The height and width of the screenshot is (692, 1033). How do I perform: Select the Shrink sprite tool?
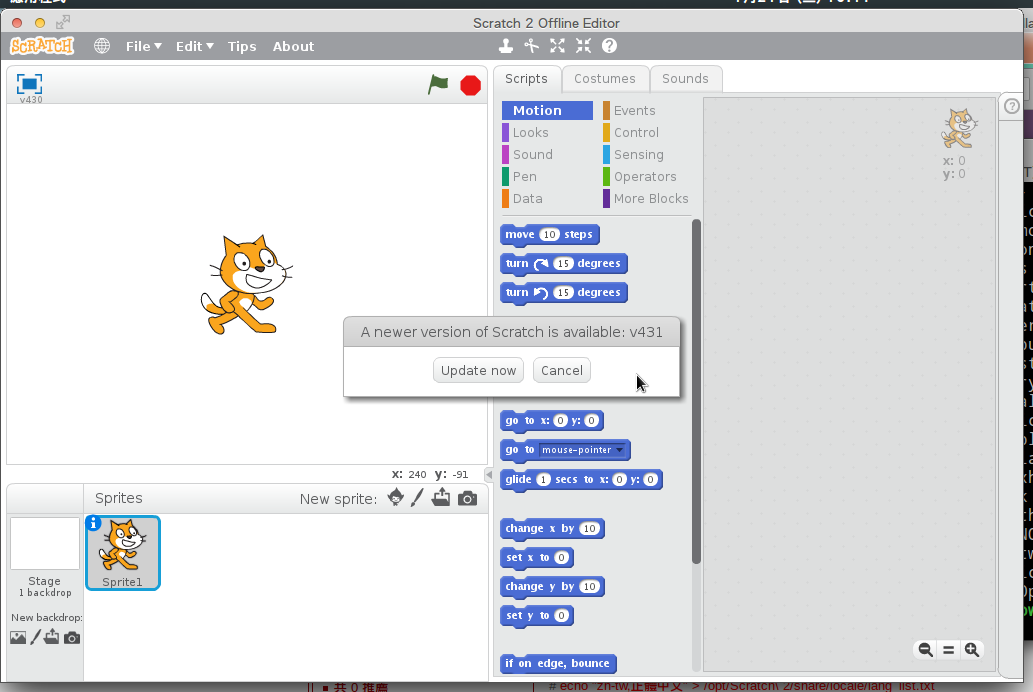[x=583, y=45]
